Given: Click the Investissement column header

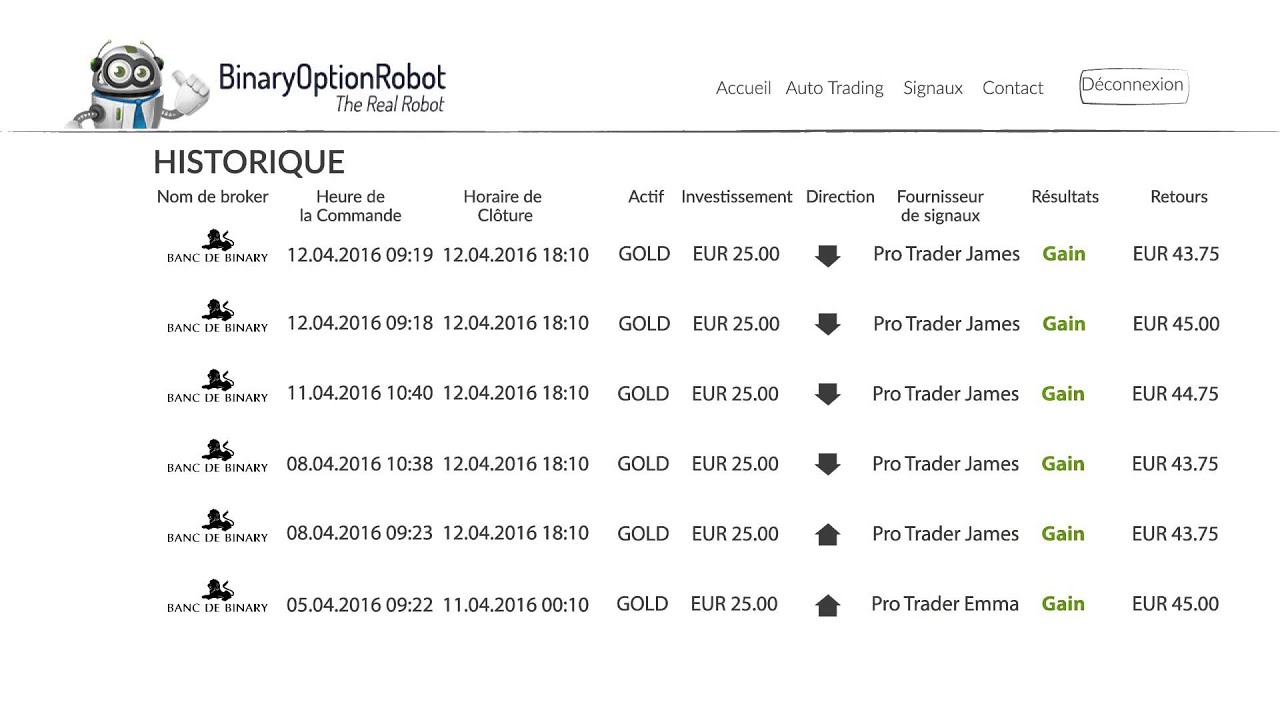Looking at the screenshot, I should [736, 197].
